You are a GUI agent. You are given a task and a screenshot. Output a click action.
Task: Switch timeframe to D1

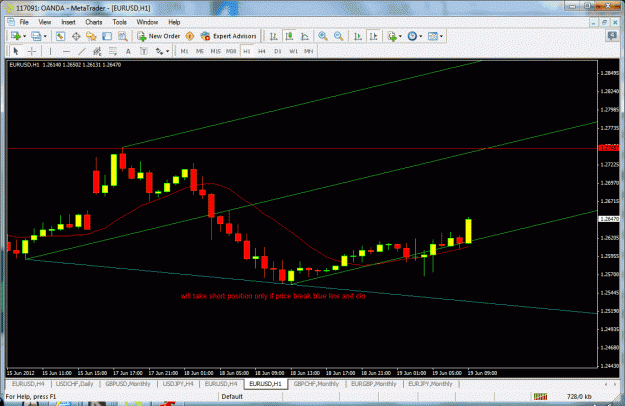click(278, 51)
